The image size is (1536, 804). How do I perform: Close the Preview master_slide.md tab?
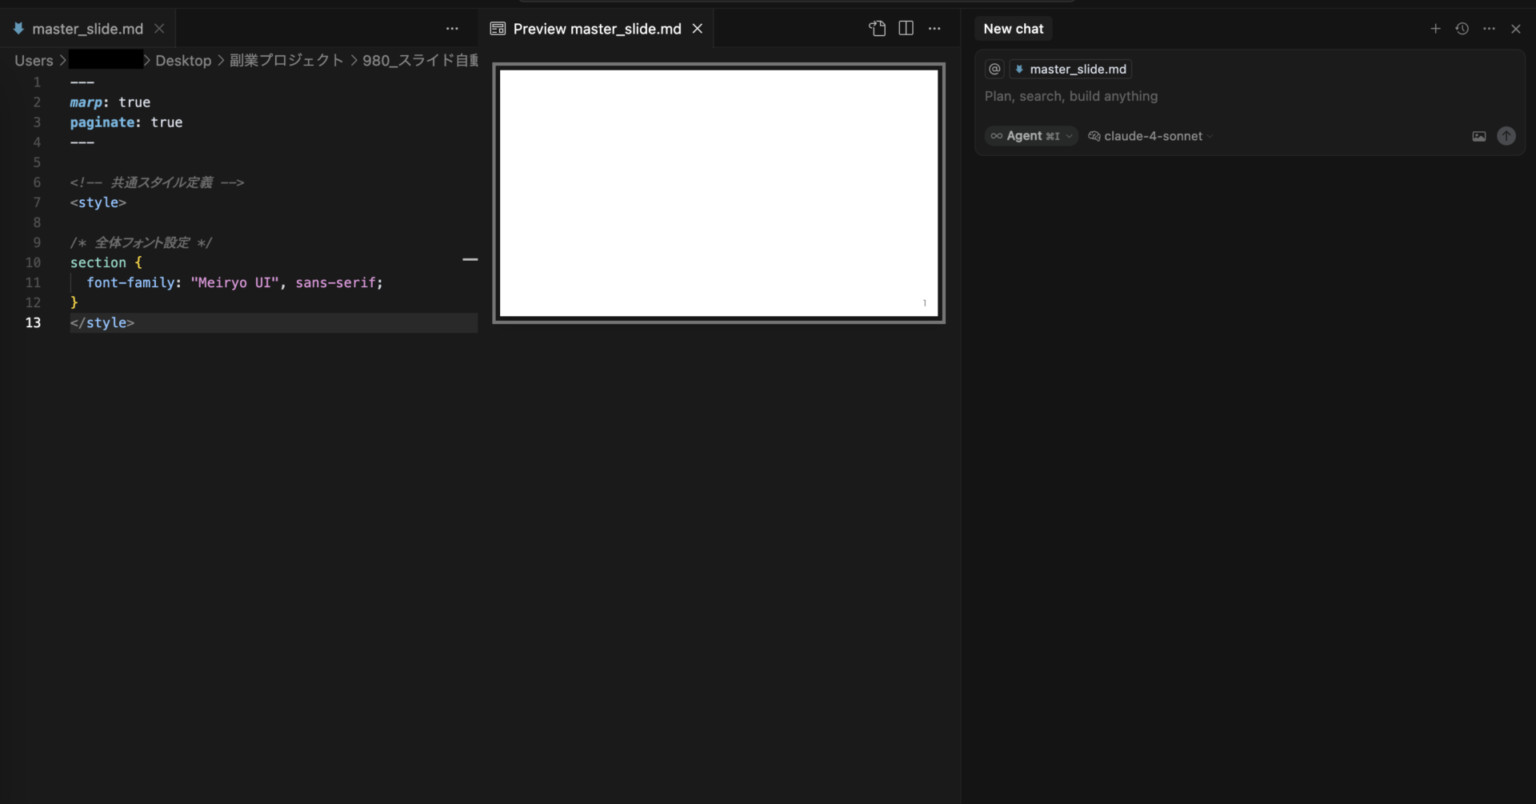pos(697,29)
